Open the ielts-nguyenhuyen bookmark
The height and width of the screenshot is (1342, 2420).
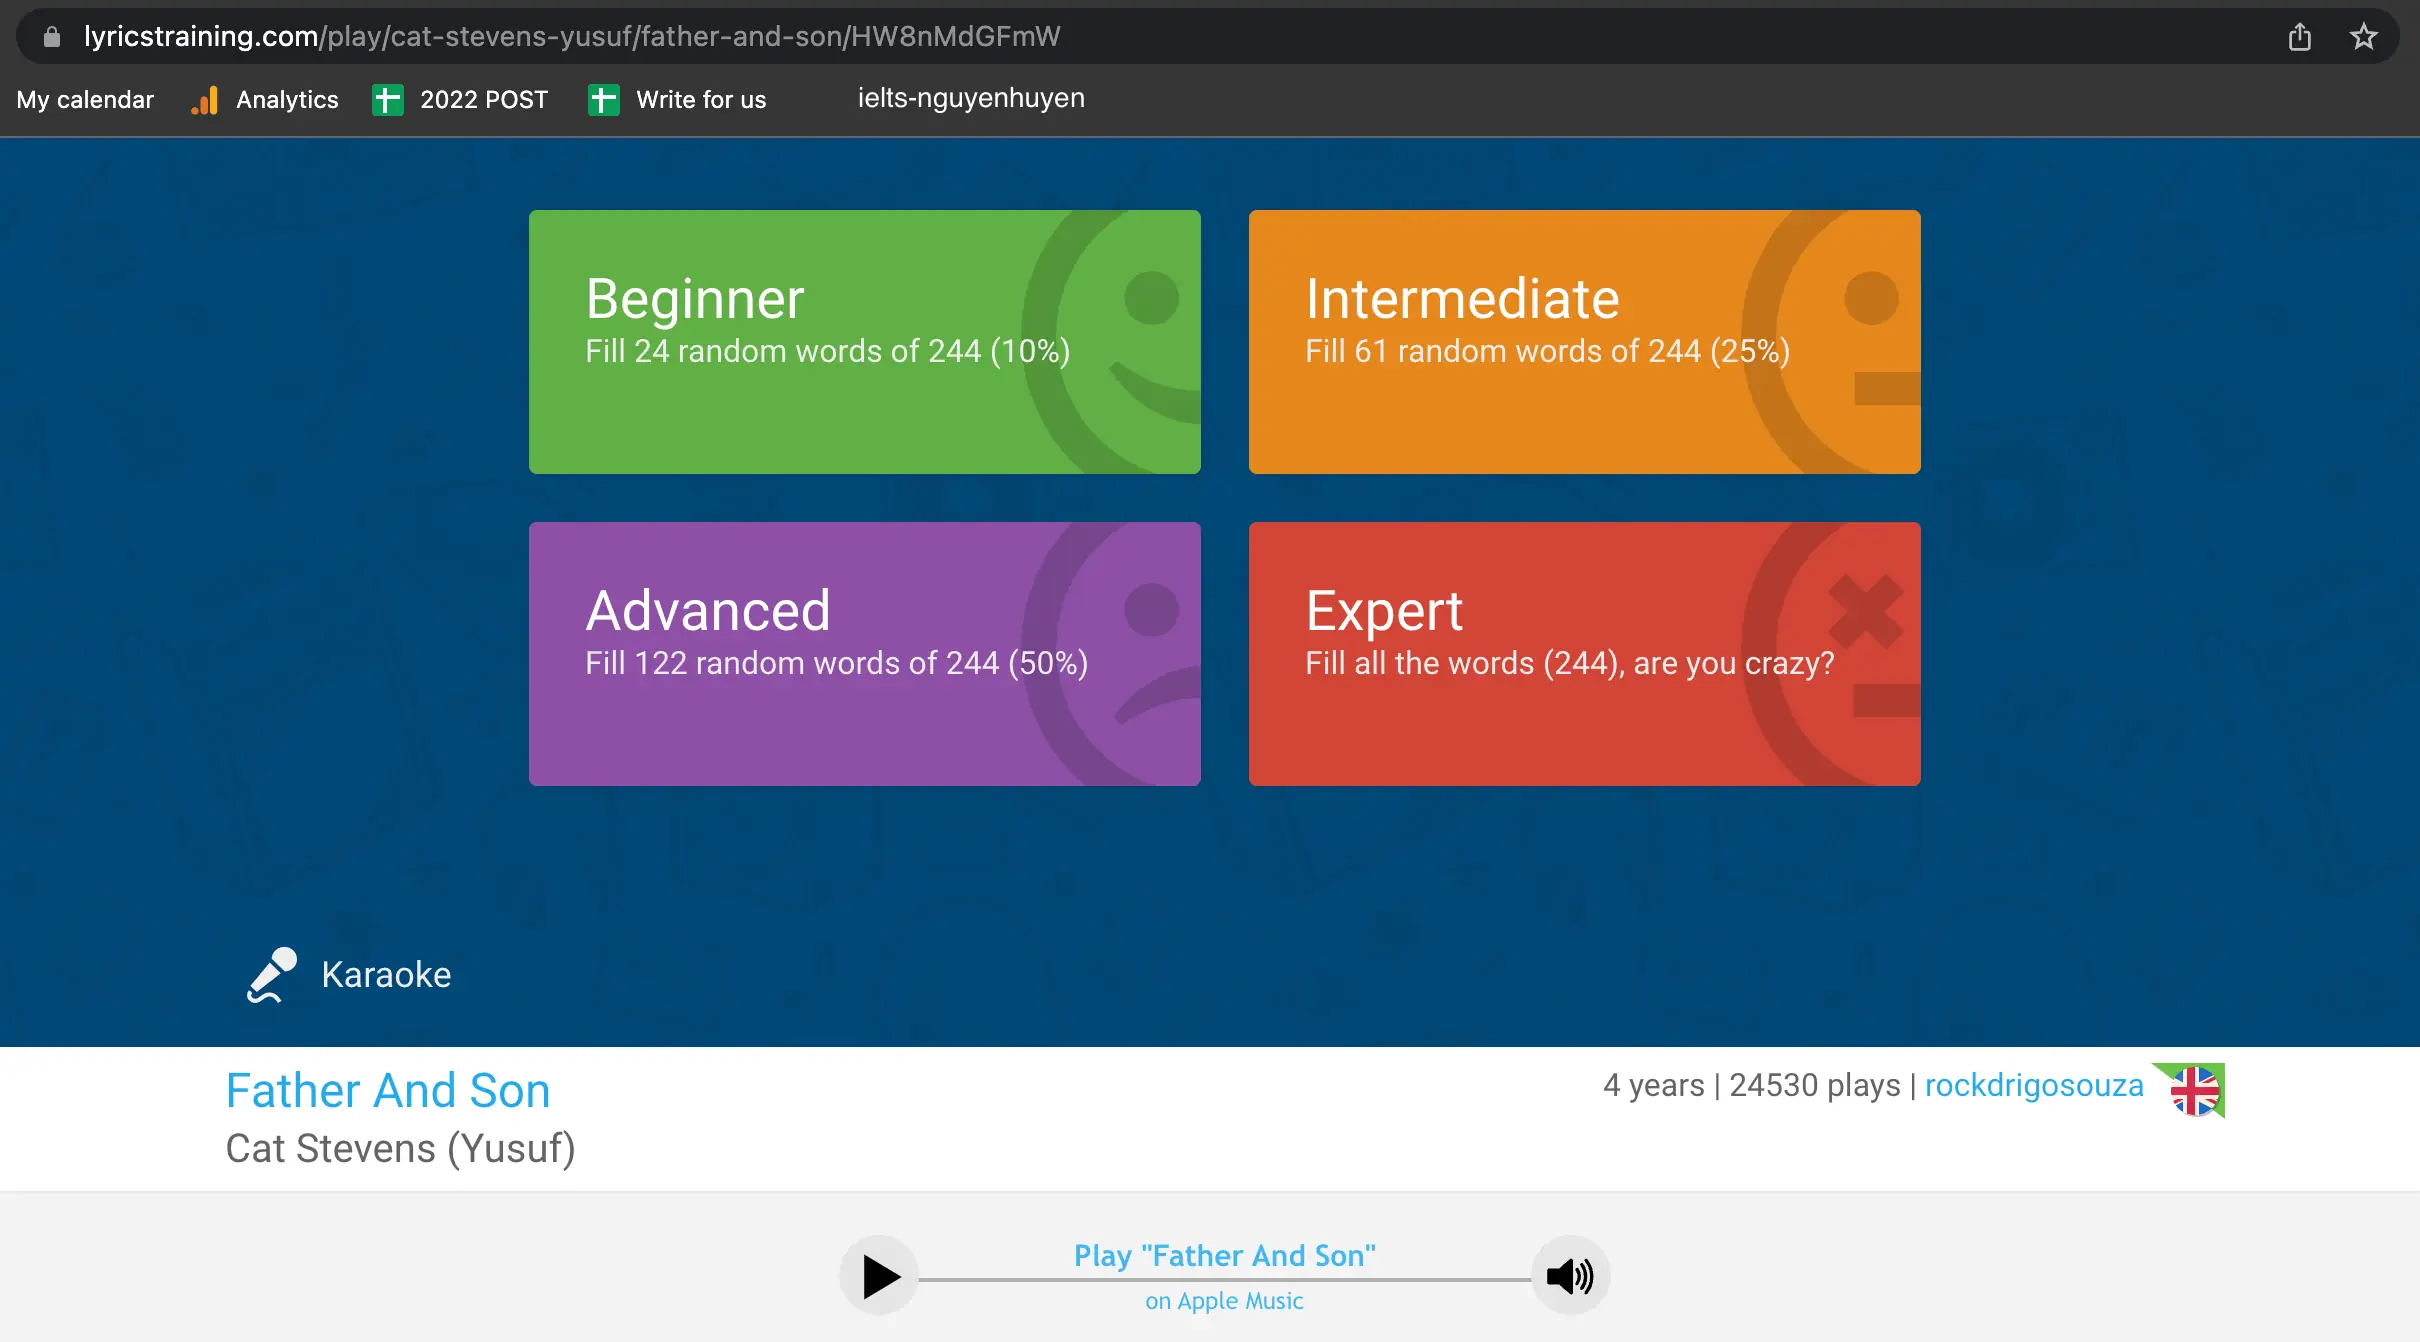pyautogui.click(x=970, y=98)
